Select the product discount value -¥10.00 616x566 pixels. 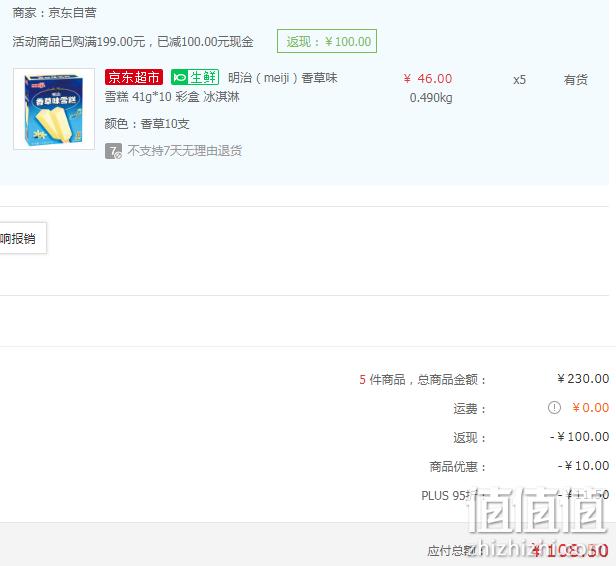[x=583, y=466]
